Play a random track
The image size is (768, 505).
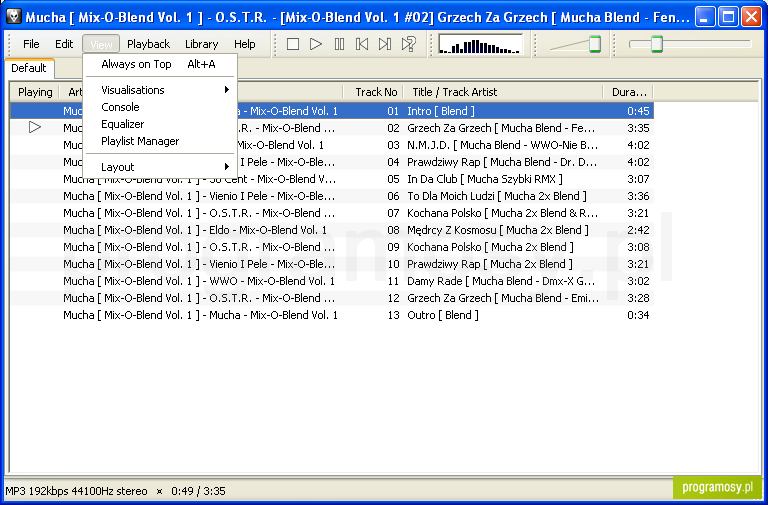pos(408,44)
